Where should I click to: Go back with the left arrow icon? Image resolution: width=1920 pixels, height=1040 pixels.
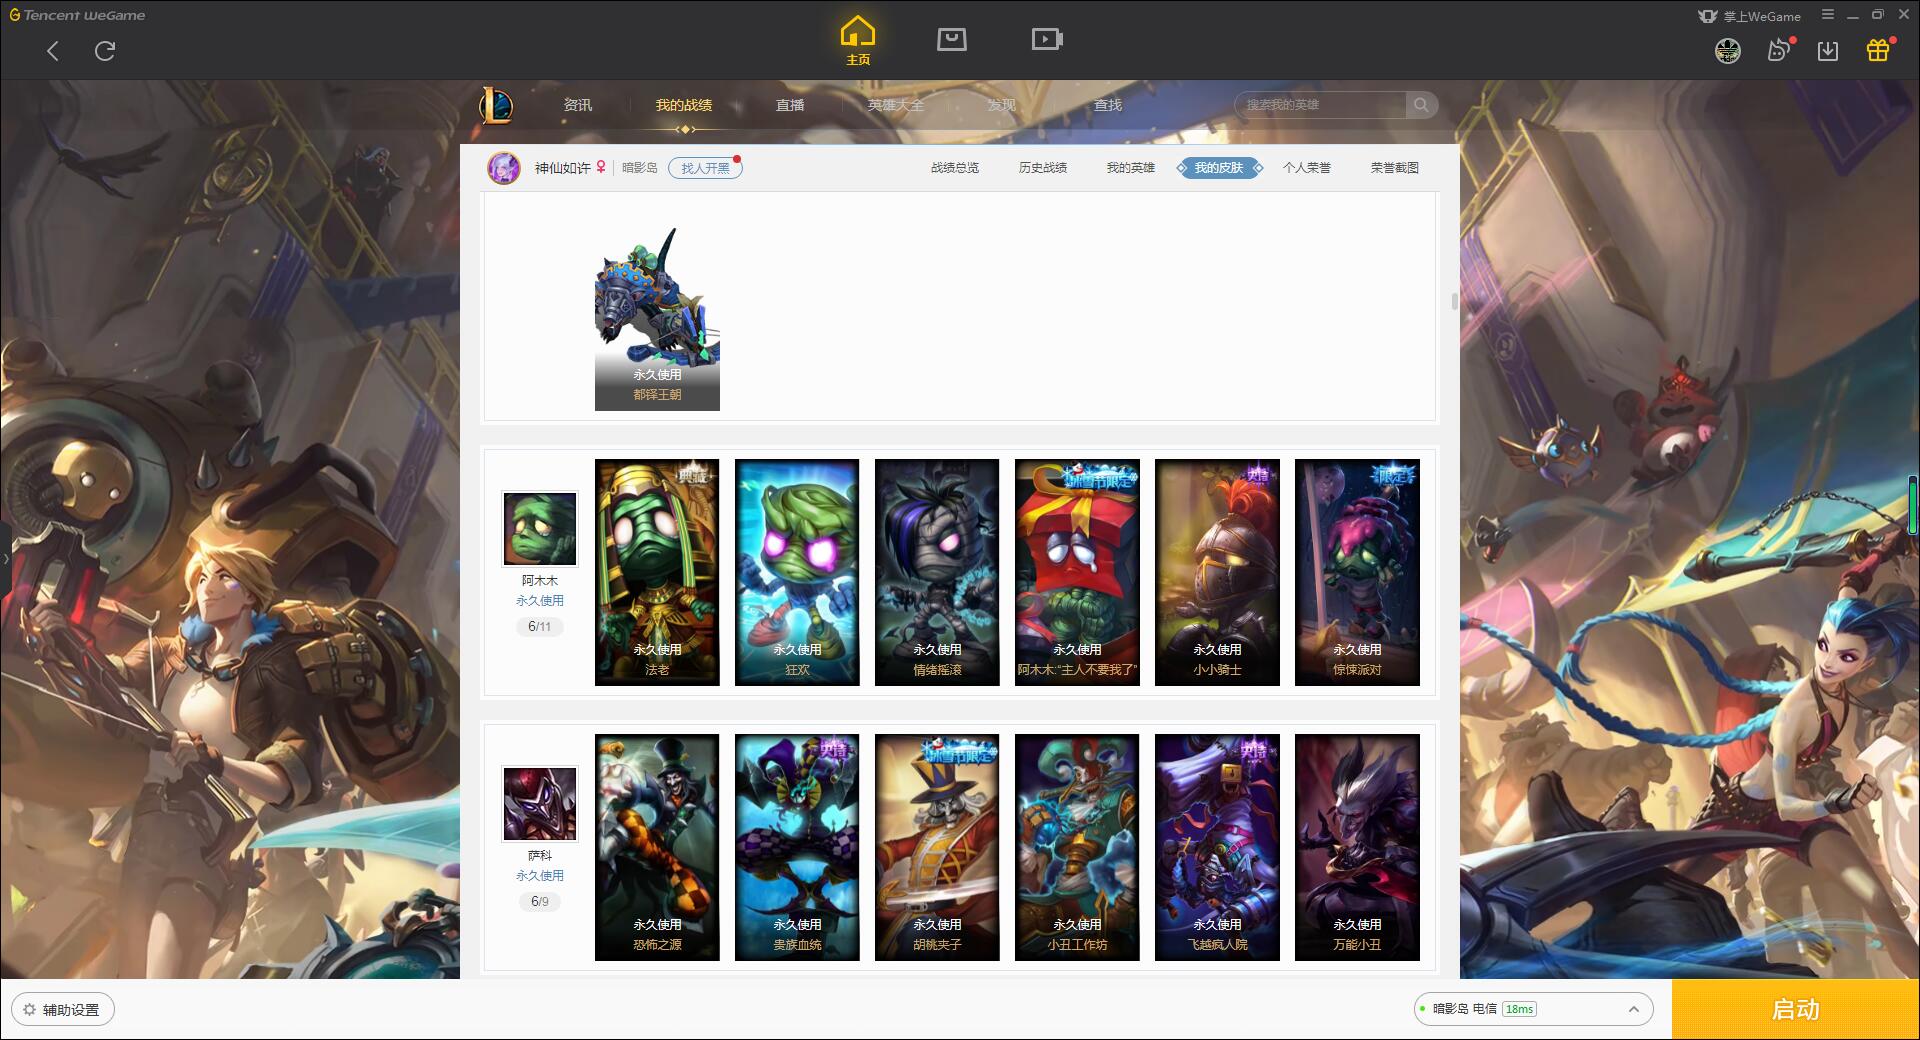(x=53, y=51)
